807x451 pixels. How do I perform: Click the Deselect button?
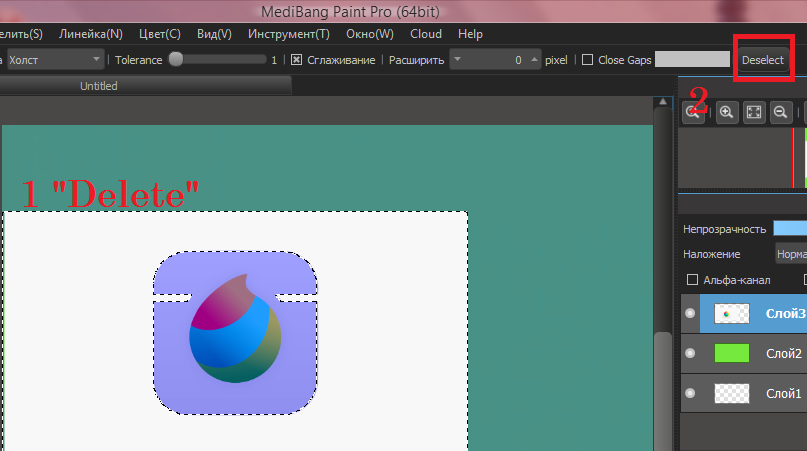point(762,60)
